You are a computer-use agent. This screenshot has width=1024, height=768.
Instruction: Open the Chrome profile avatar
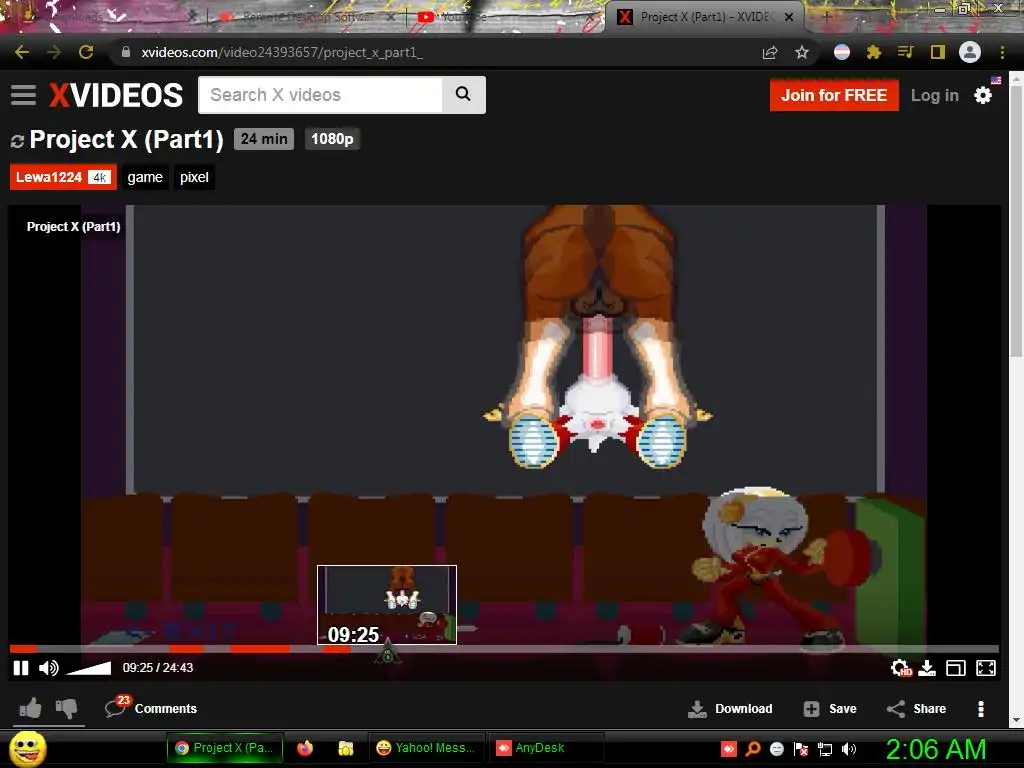click(970, 52)
